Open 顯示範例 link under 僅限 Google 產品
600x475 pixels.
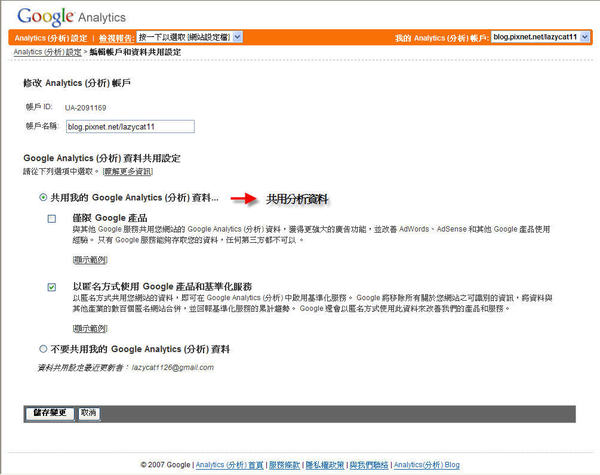(x=90, y=260)
